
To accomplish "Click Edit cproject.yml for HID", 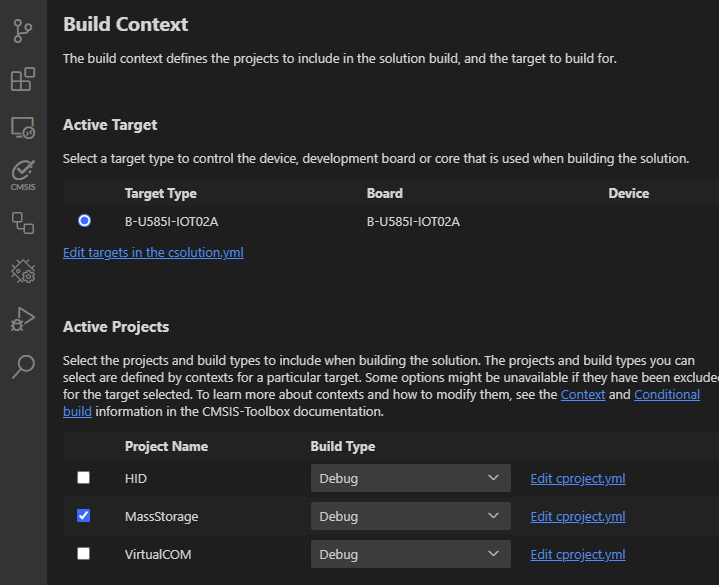I will (x=577, y=478).
